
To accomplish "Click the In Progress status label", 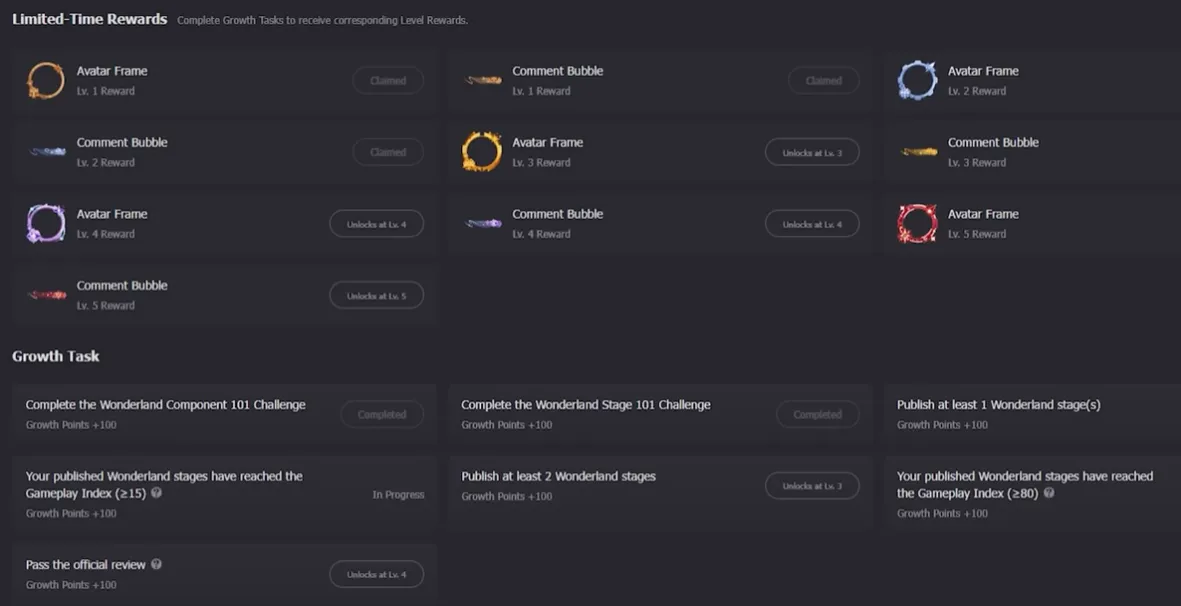I will 398,494.
